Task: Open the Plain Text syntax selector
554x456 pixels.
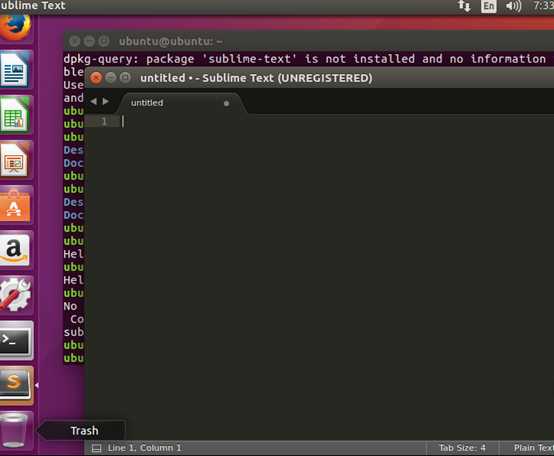Action: [x=534, y=448]
